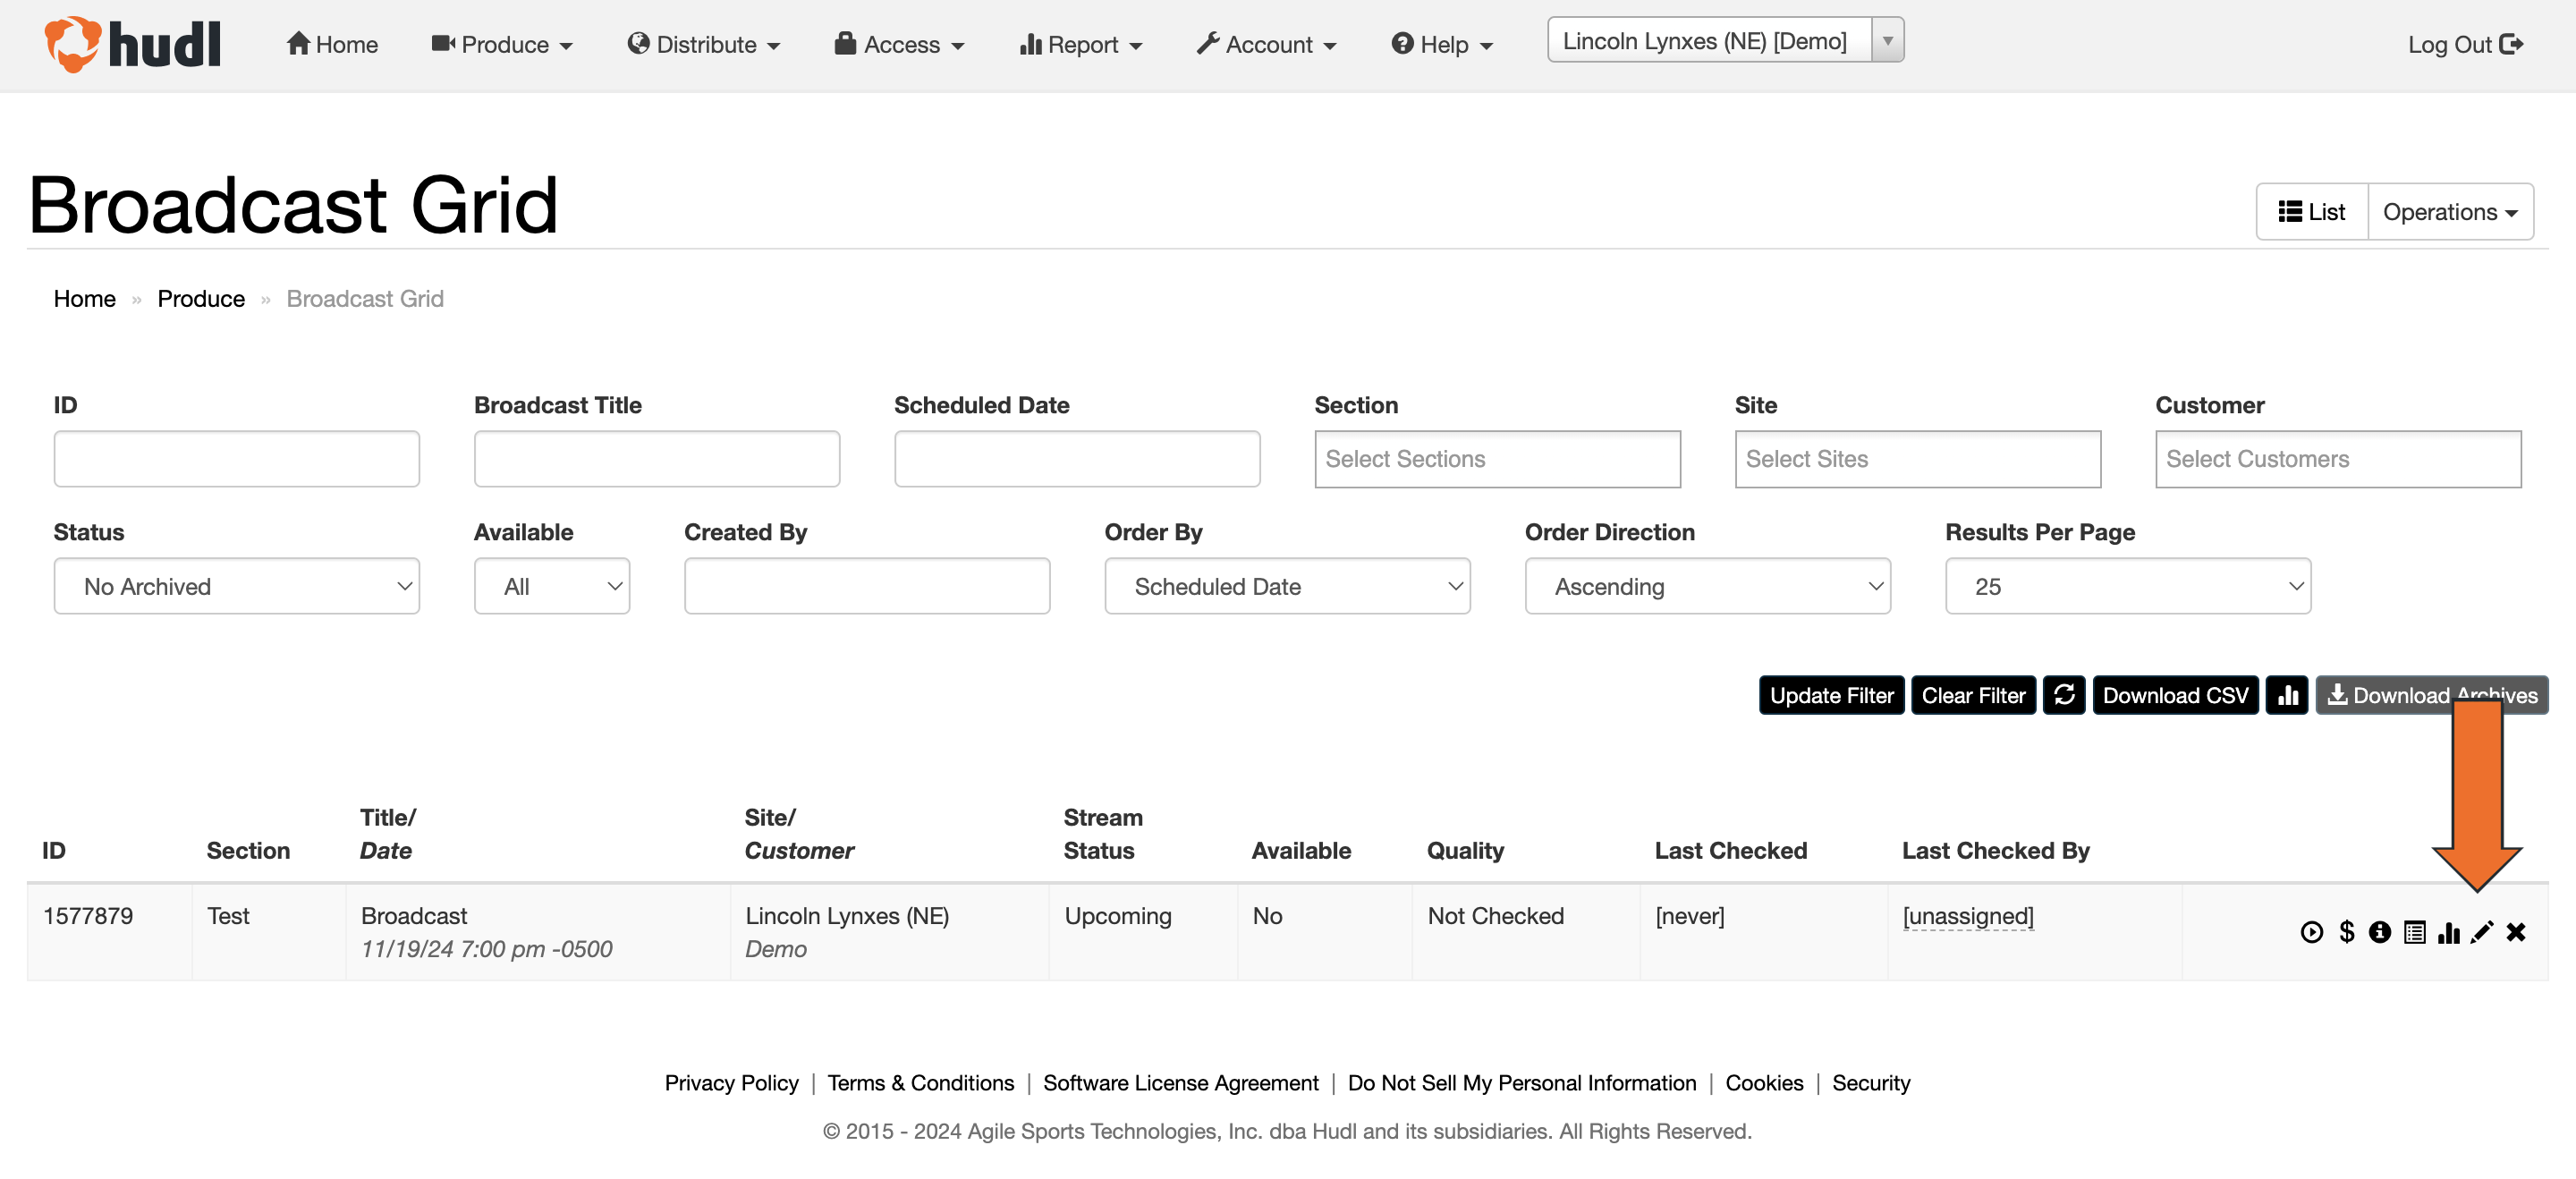The height and width of the screenshot is (1179, 2576).
Task: Change Order Direction from Ascending
Action: 1706,586
